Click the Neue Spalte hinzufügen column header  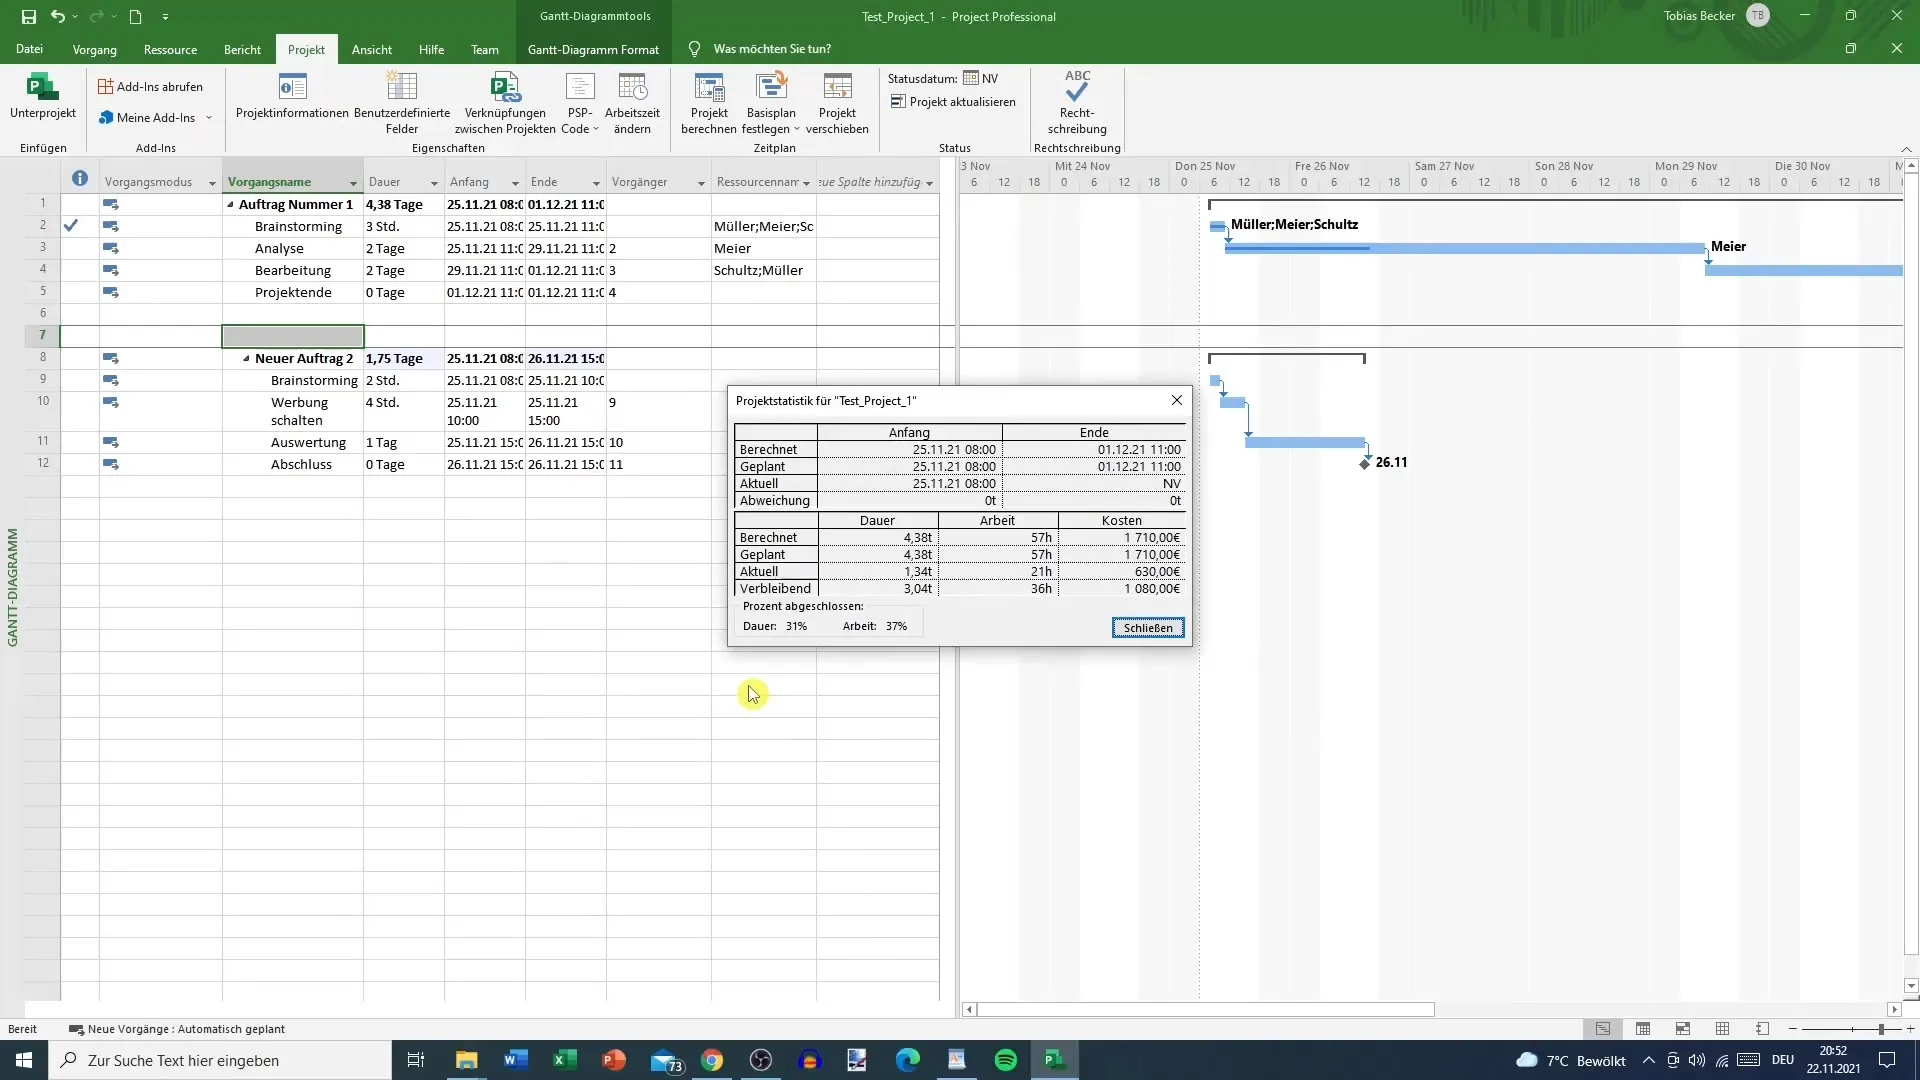pos(876,182)
